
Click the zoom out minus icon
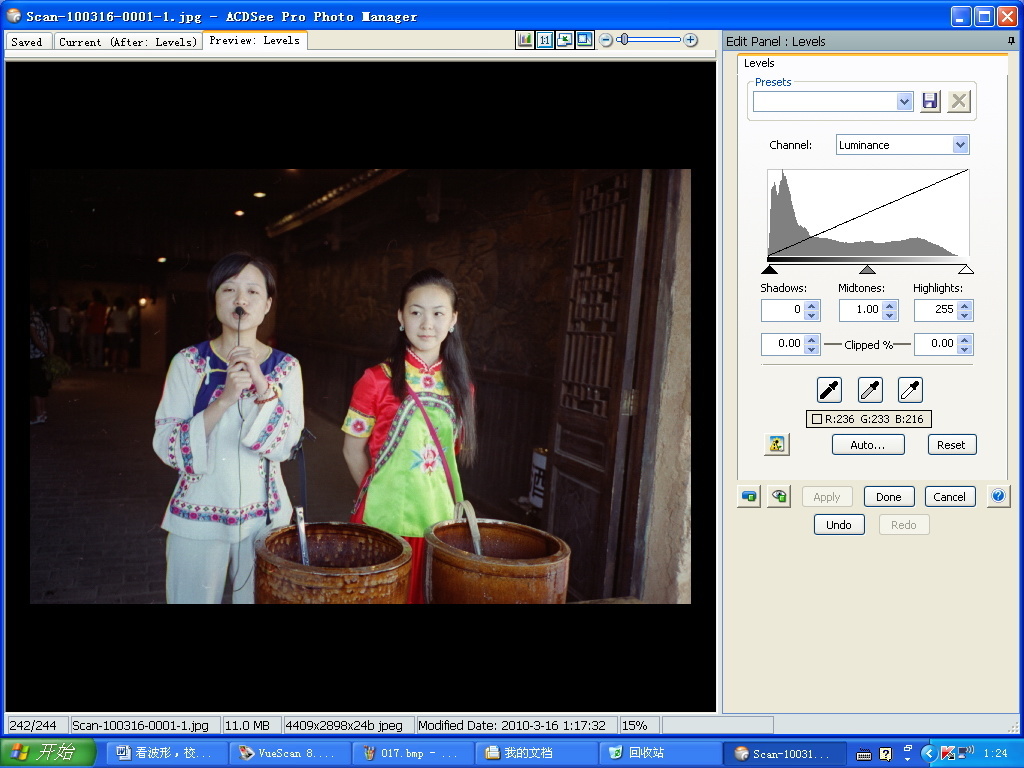607,40
